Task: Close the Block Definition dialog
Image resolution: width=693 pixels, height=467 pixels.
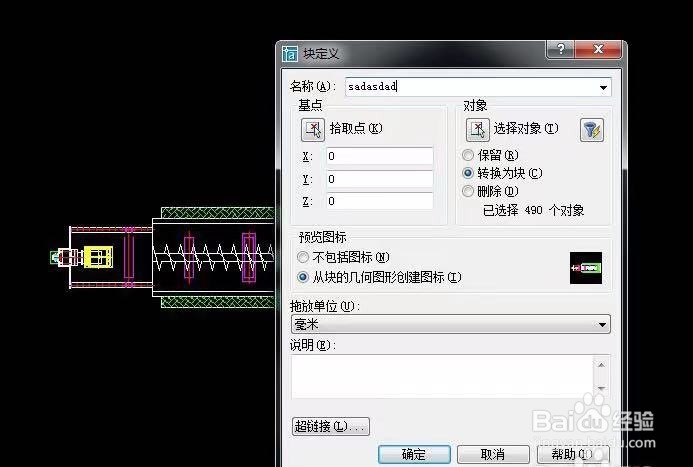Action: (598, 49)
